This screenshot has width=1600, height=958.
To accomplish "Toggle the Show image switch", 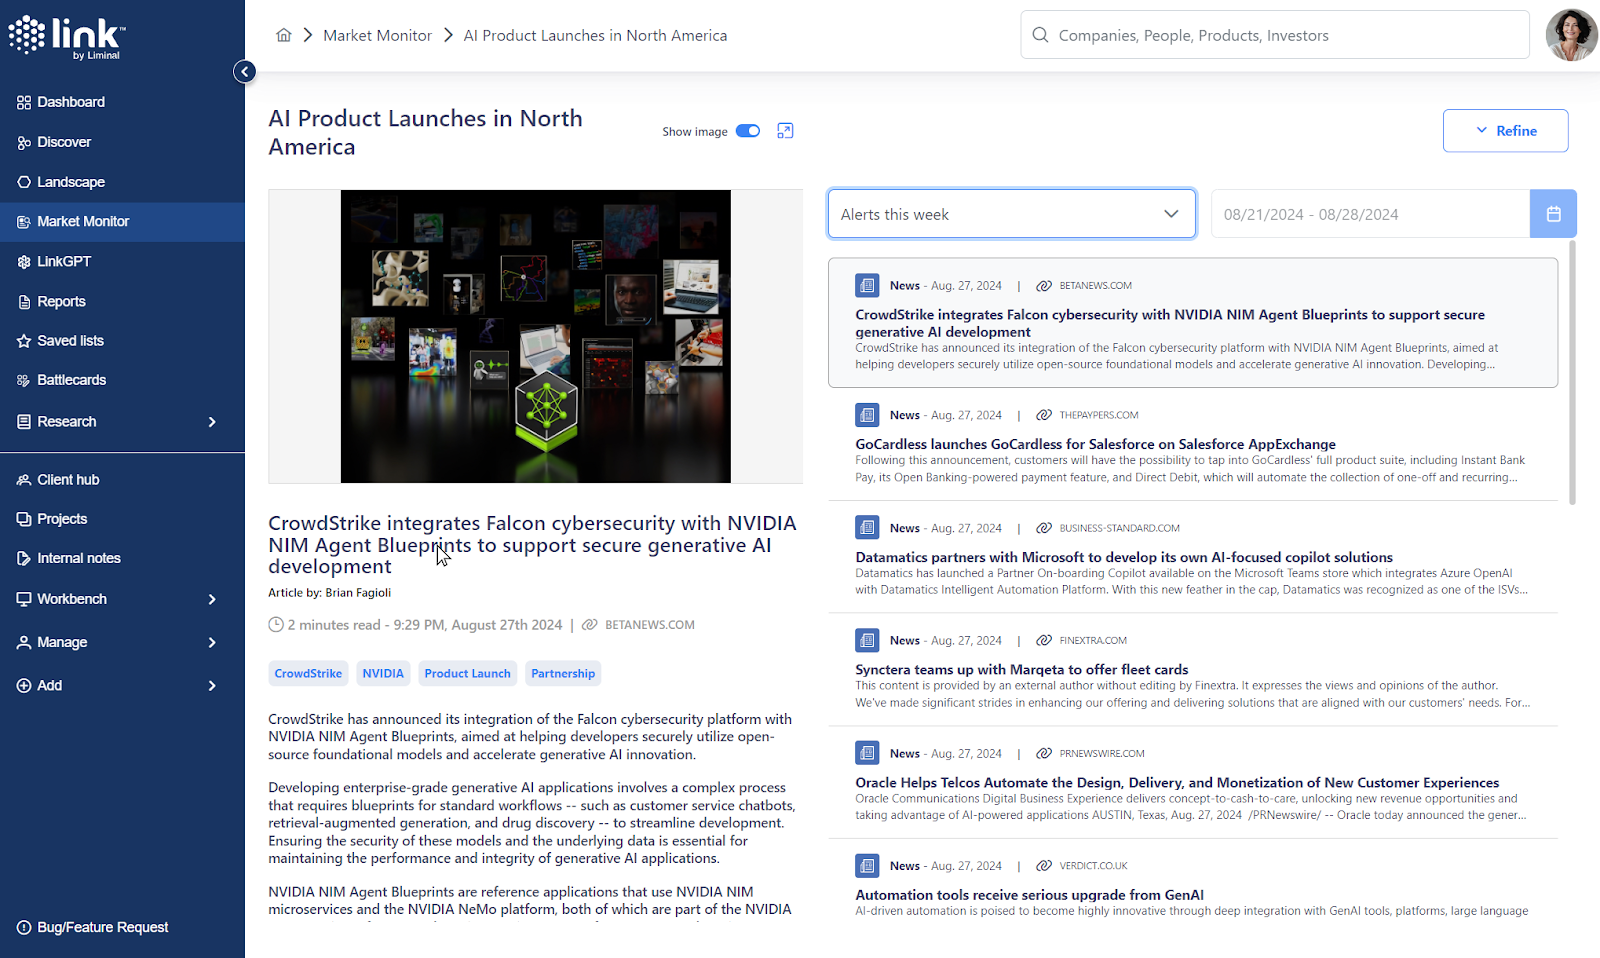I will tap(748, 131).
